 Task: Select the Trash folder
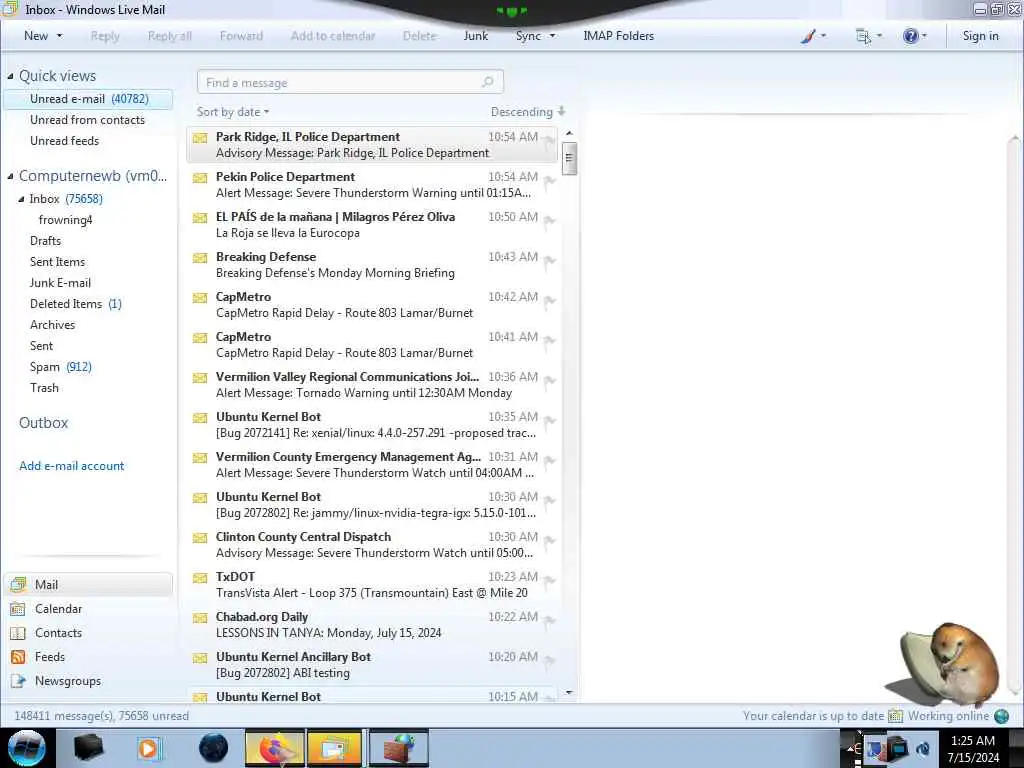click(44, 388)
